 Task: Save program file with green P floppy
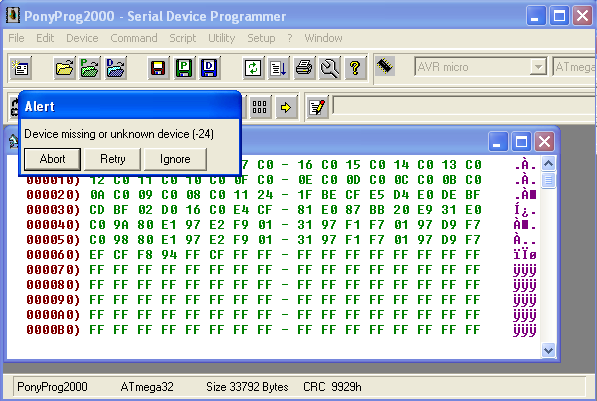coord(184,69)
